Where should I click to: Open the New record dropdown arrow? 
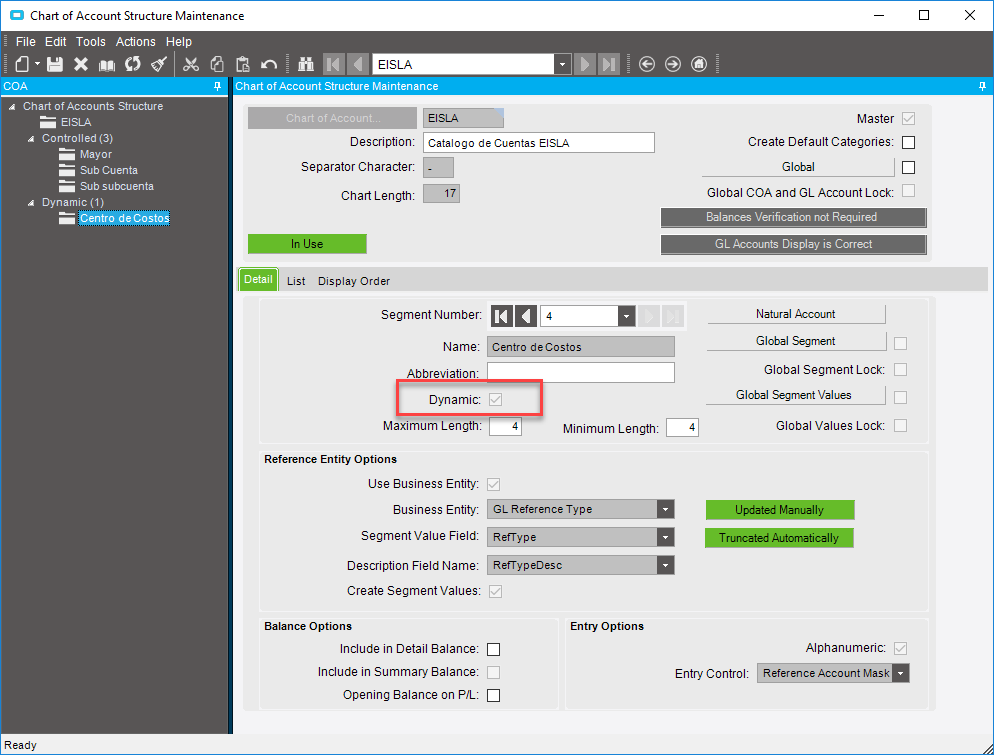click(x=37, y=64)
